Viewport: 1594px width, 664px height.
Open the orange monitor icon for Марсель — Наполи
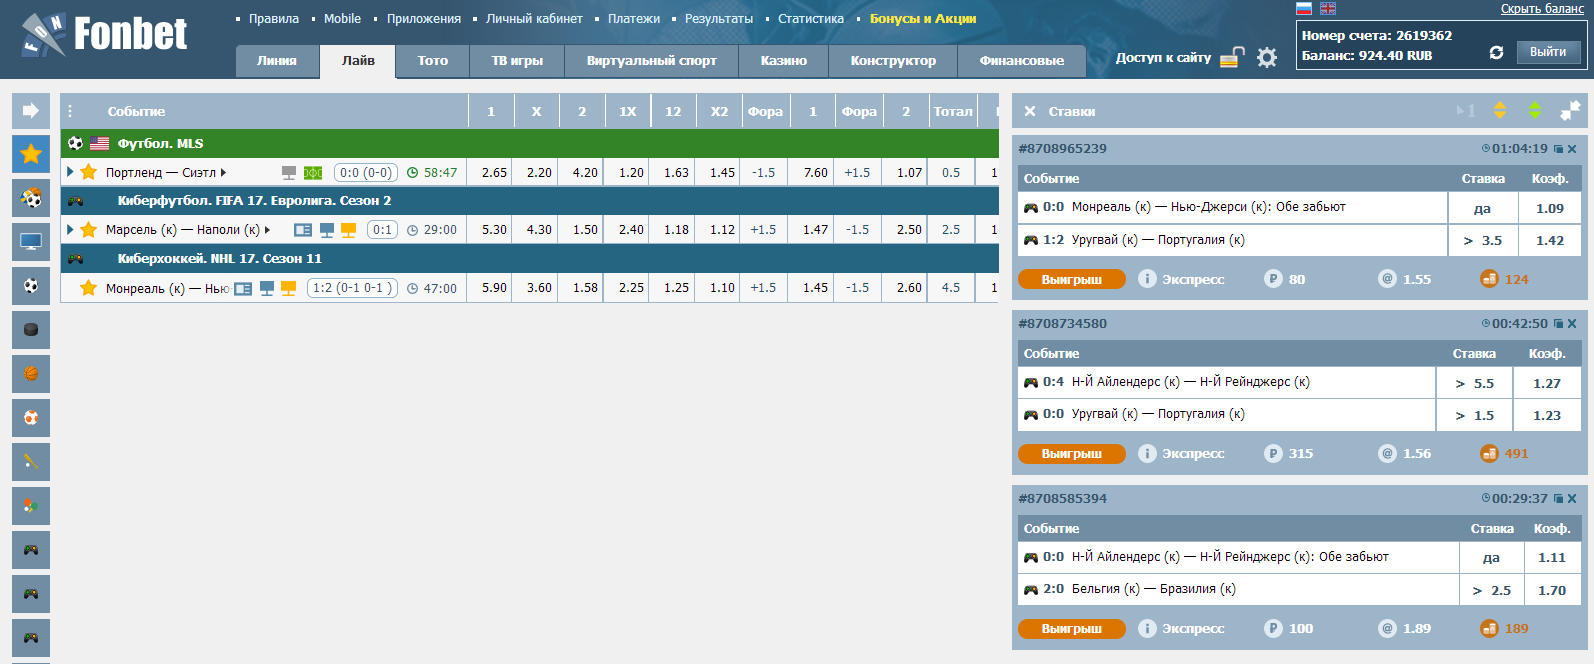(349, 230)
